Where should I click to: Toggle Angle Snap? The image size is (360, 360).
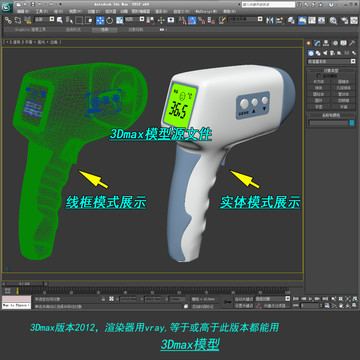point(192,20)
